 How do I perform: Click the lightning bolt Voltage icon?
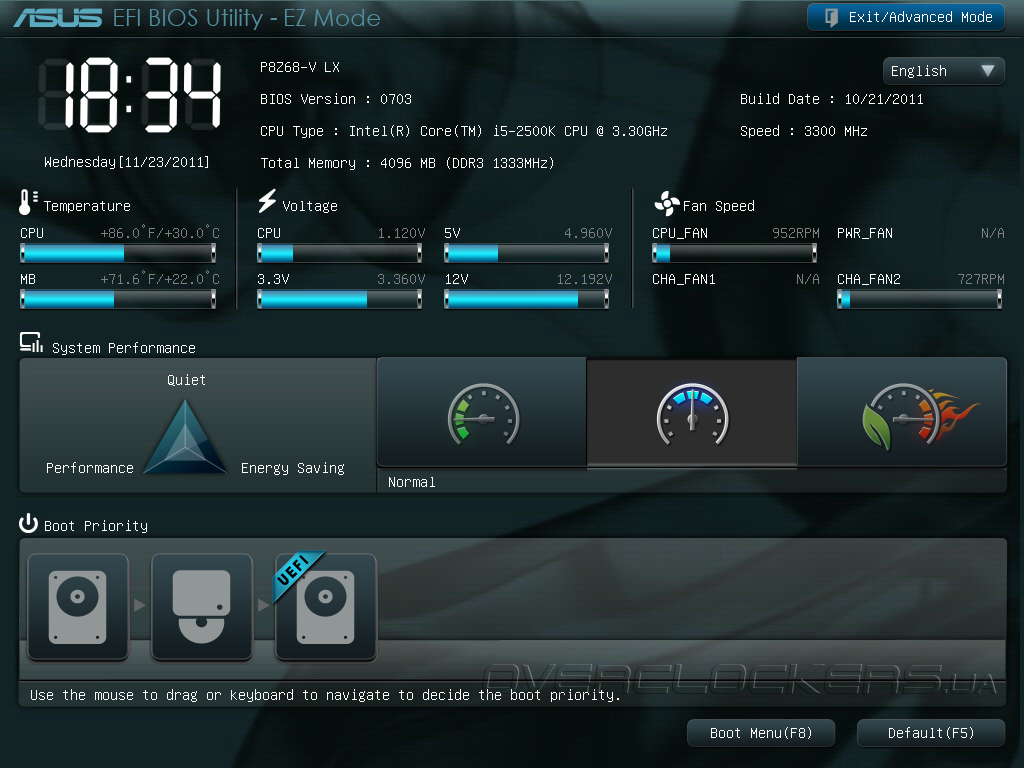coord(267,201)
